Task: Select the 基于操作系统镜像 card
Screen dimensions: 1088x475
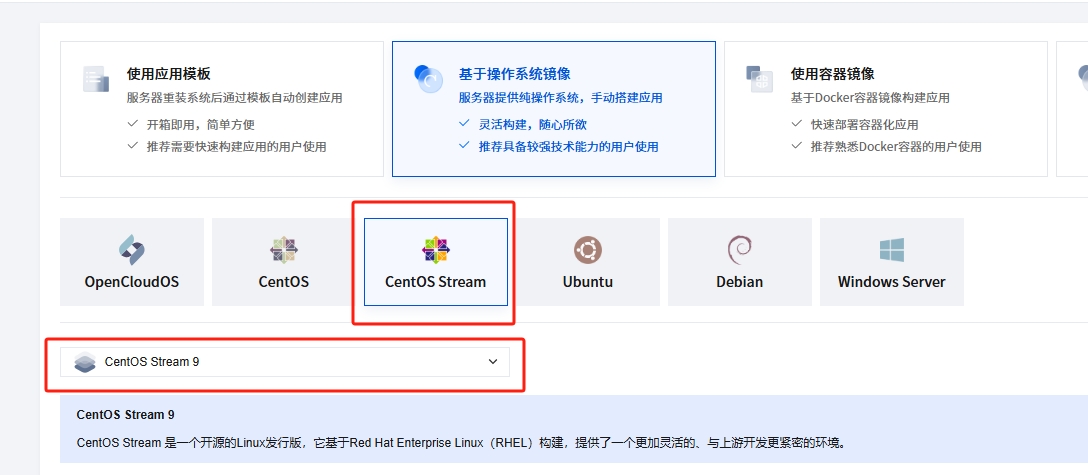Action: coord(554,109)
